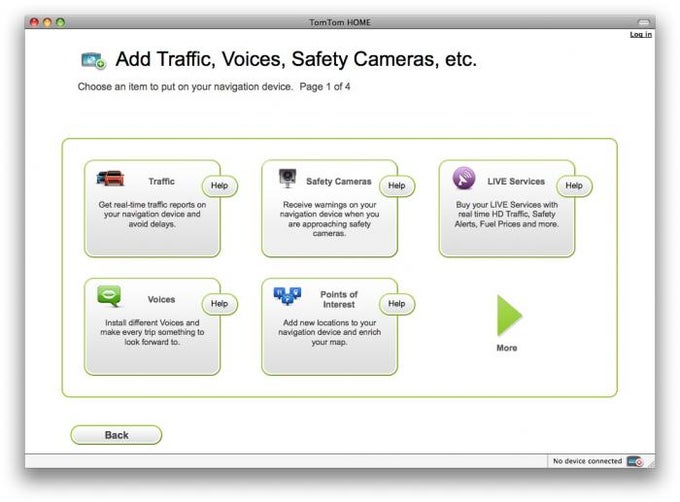Click the green zoom button of the window

point(60,22)
